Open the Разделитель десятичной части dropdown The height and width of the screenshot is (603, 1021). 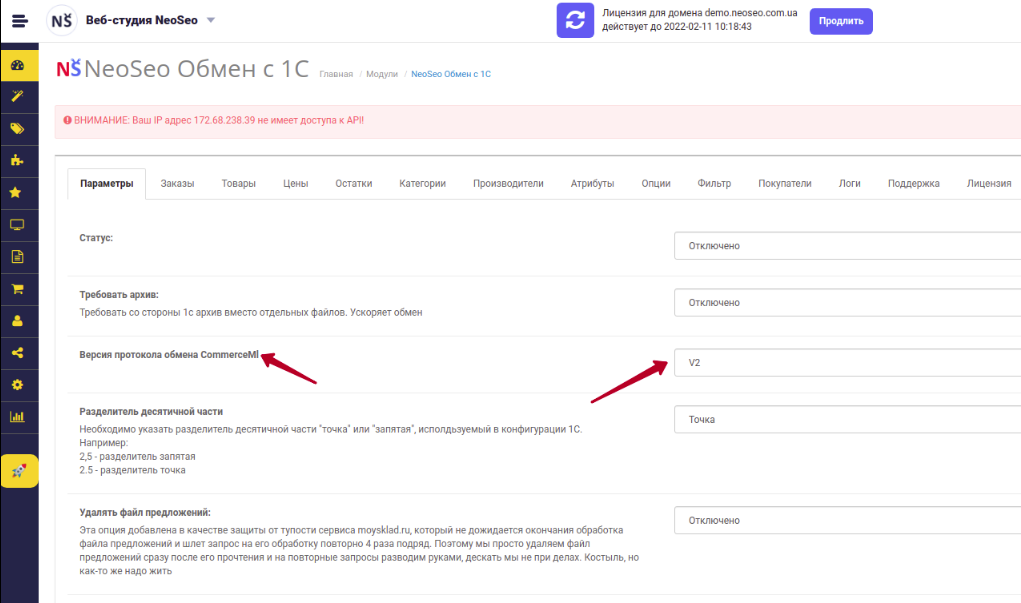click(x=847, y=419)
